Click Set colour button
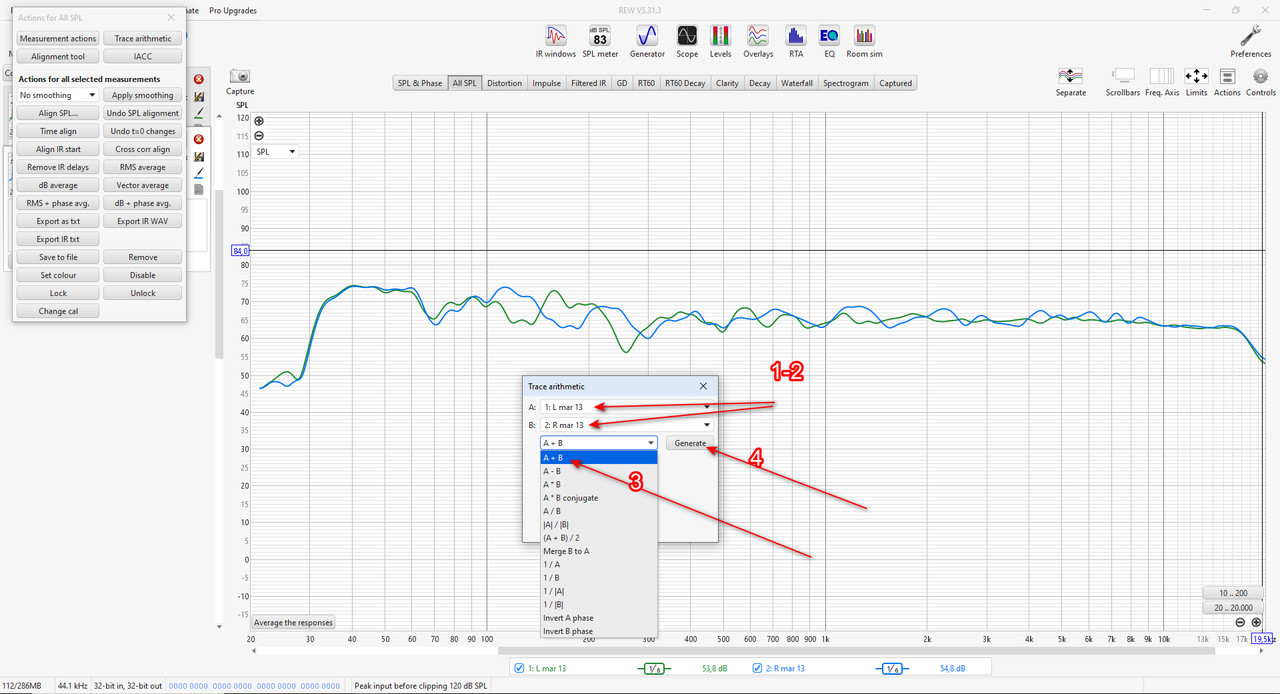Screen dimensions: 1280x694 58,275
